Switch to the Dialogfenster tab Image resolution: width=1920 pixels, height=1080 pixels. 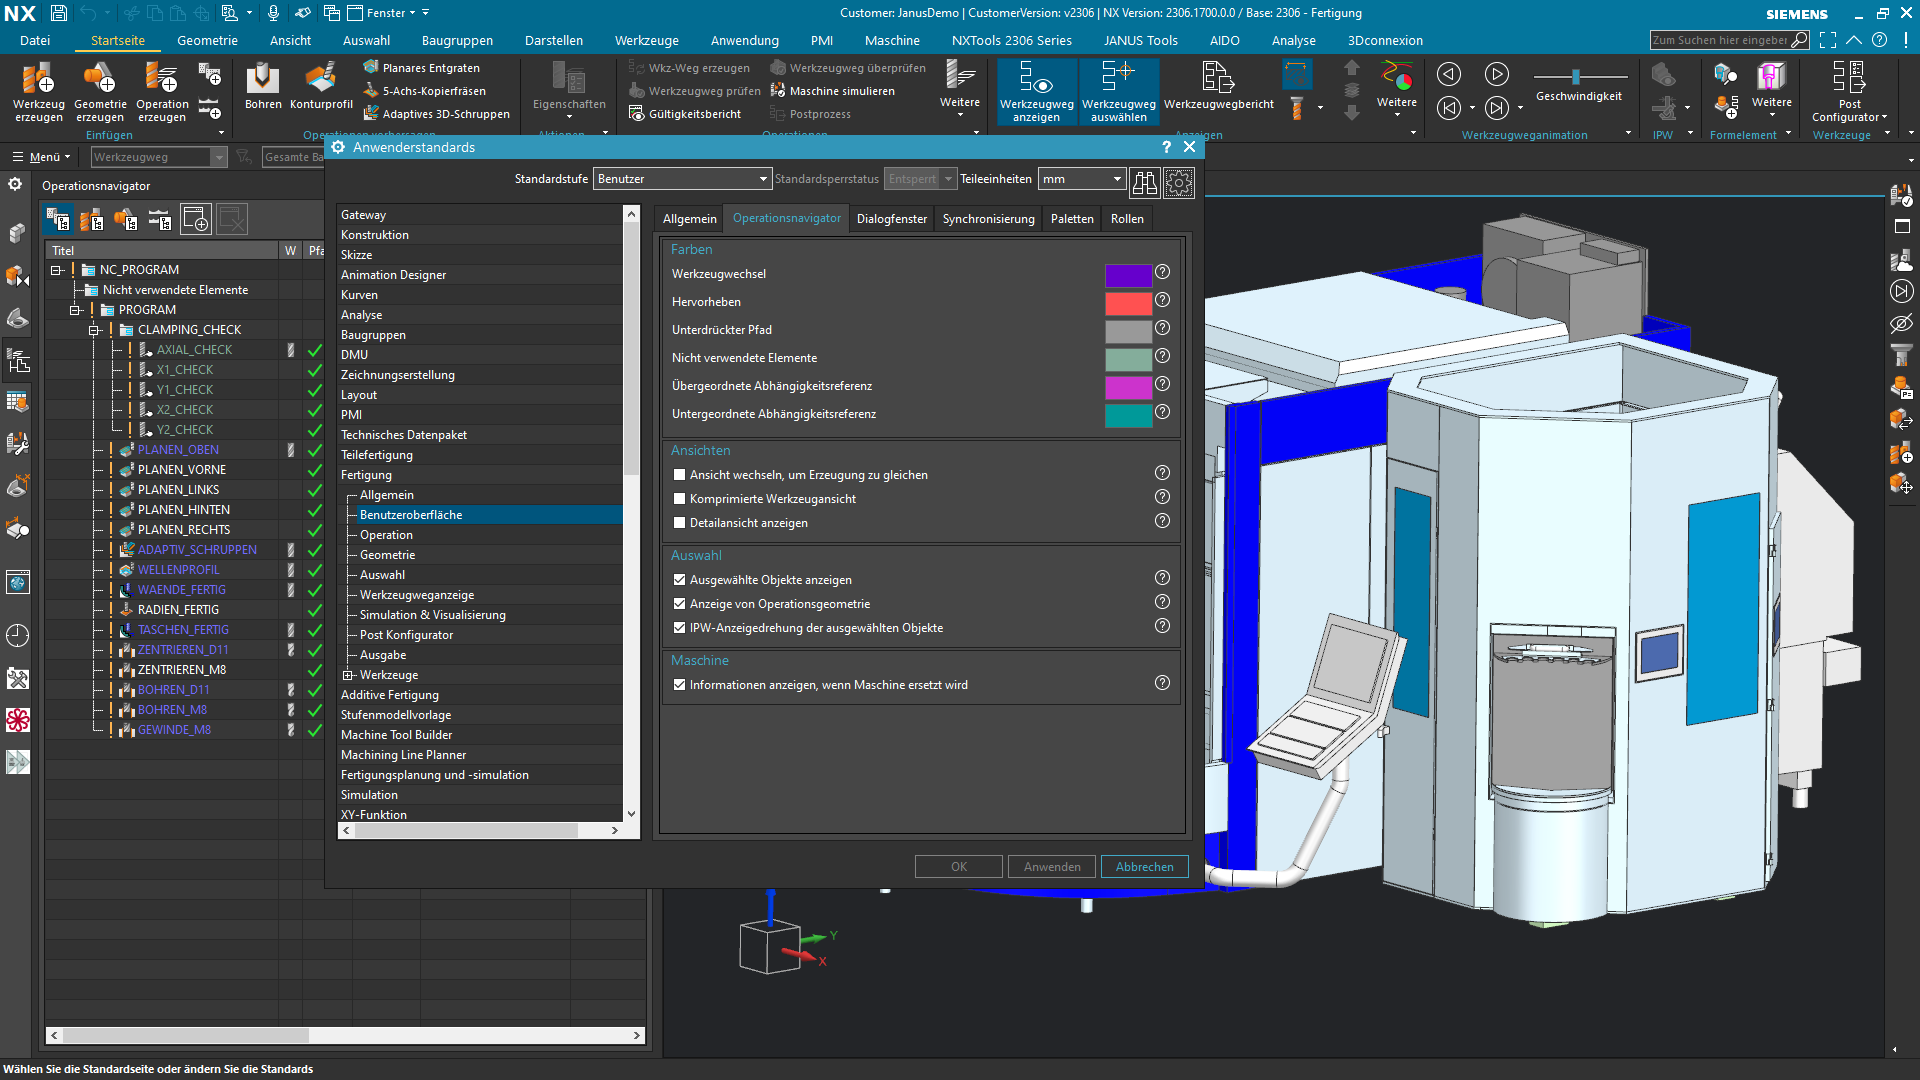[892, 219]
